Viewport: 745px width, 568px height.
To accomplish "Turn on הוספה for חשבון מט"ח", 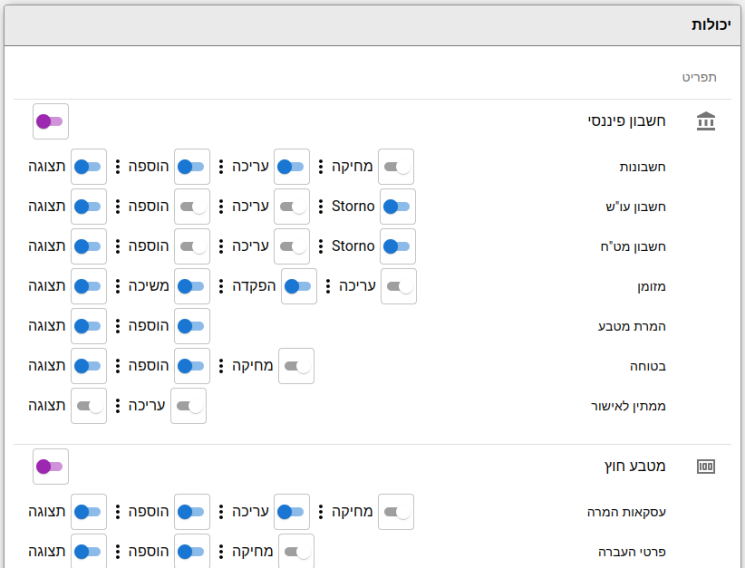I will 192,247.
